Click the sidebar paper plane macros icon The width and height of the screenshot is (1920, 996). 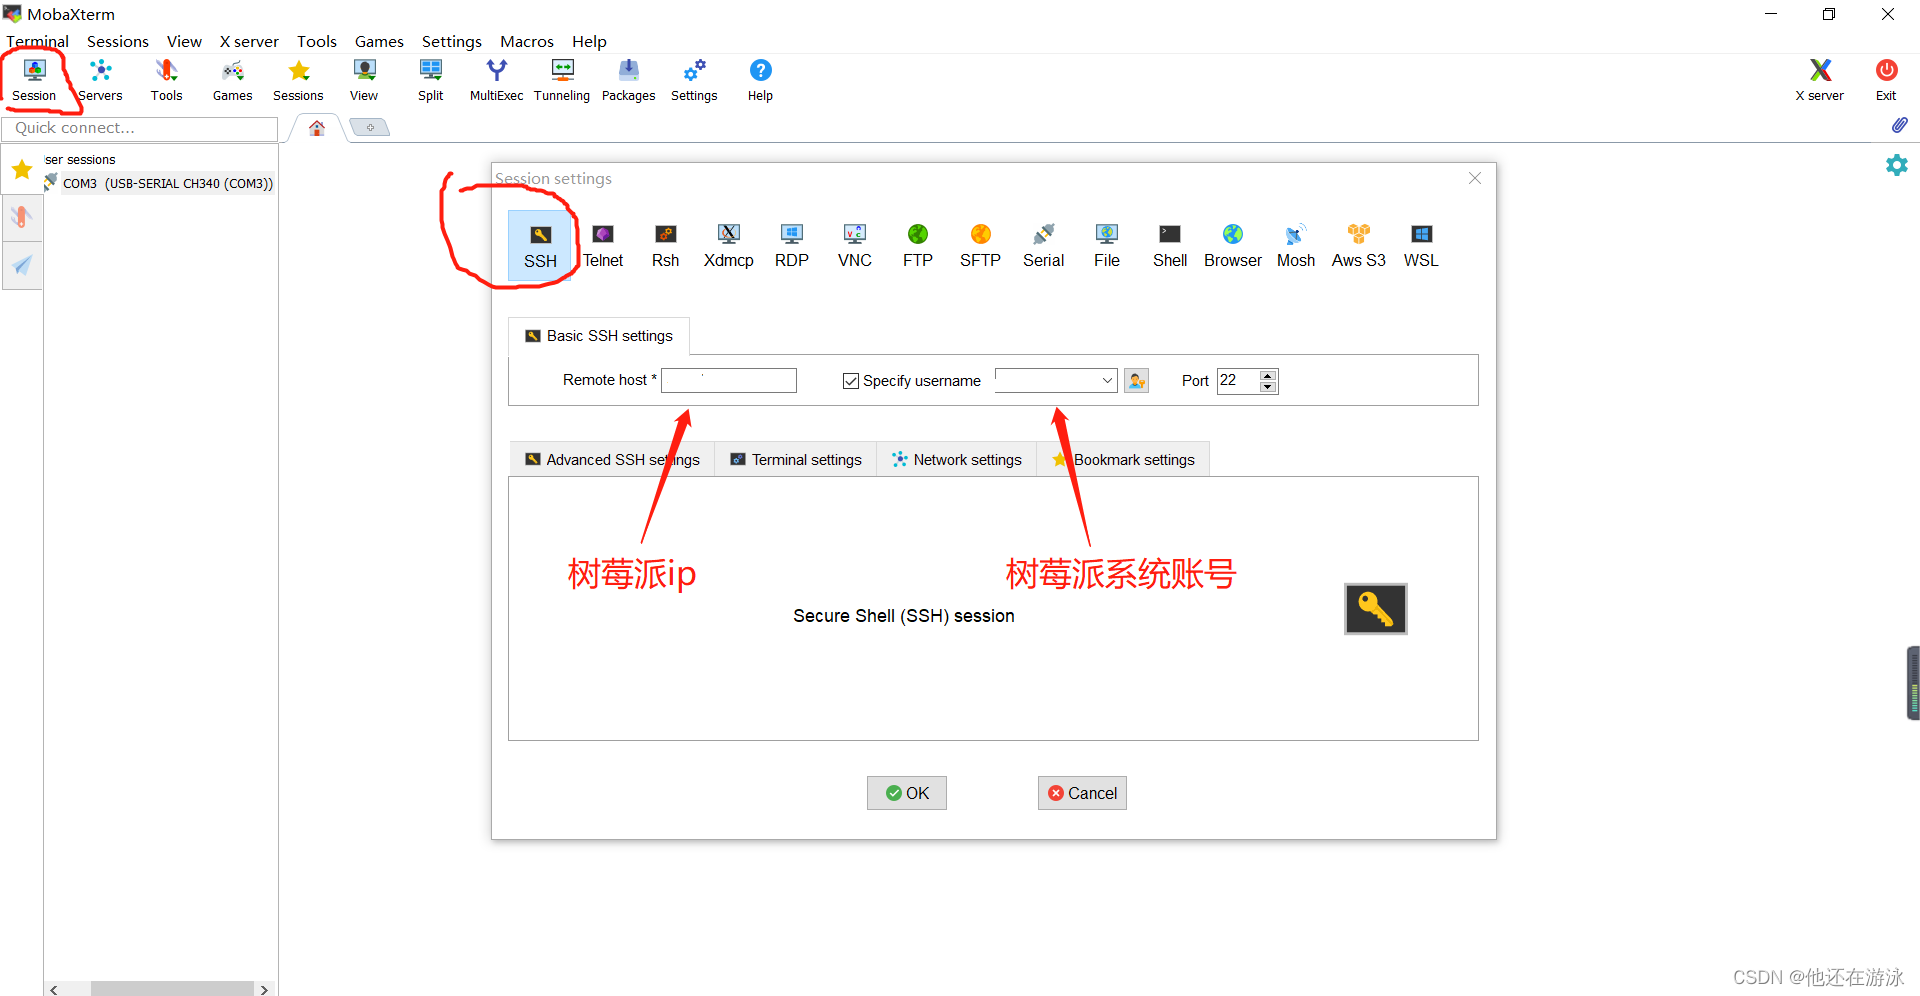[22, 265]
